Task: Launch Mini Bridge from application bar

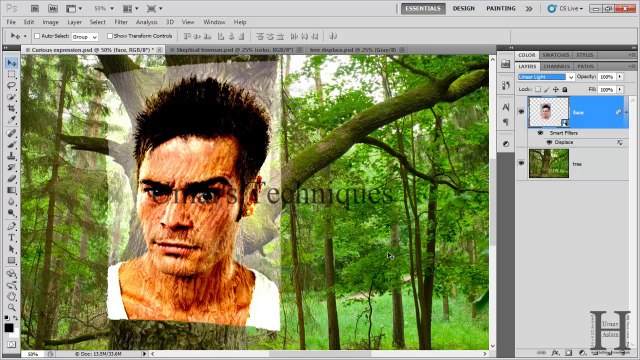Action: click(53, 9)
